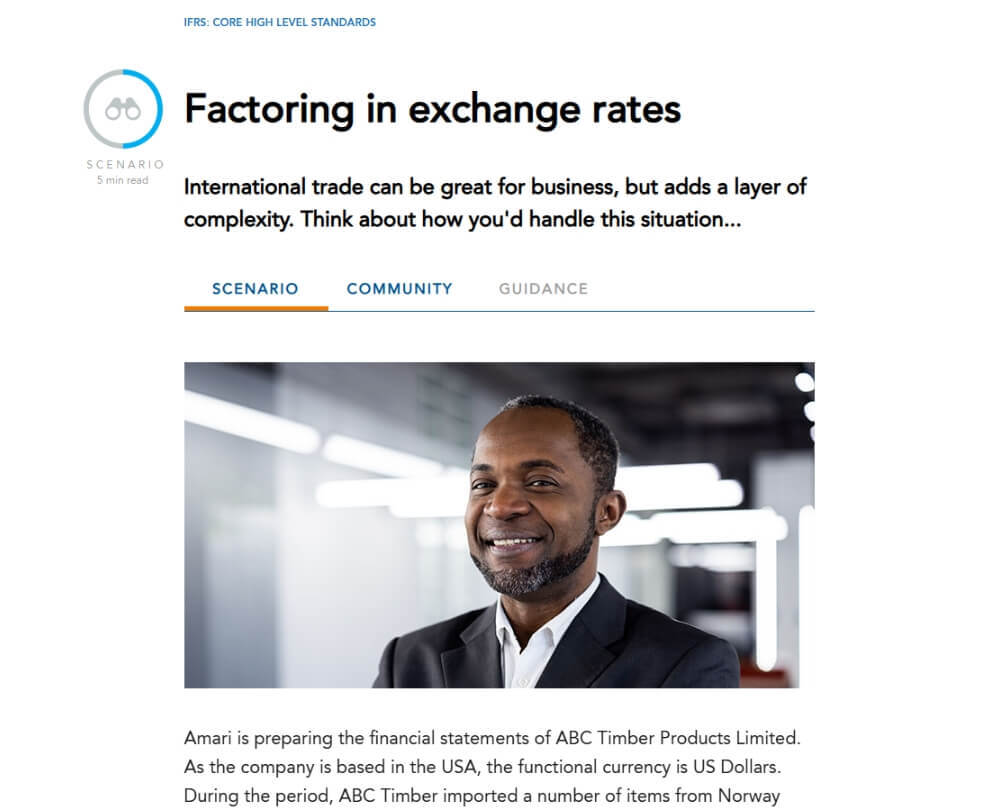The image size is (1000, 810).
Task: Click 'Think about how you'd handle this situation' text
Action: (520, 220)
